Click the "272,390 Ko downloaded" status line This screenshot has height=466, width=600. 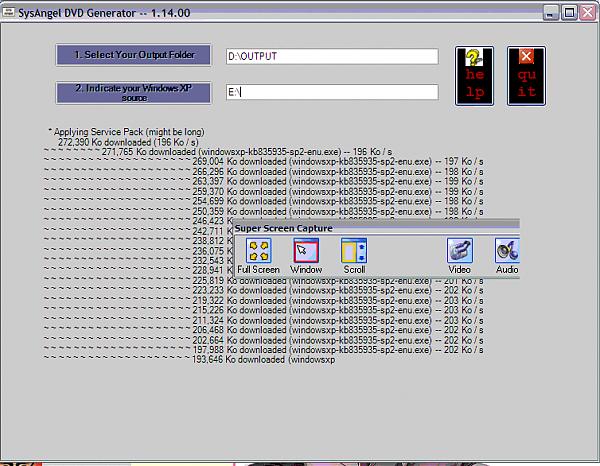(x=128, y=142)
